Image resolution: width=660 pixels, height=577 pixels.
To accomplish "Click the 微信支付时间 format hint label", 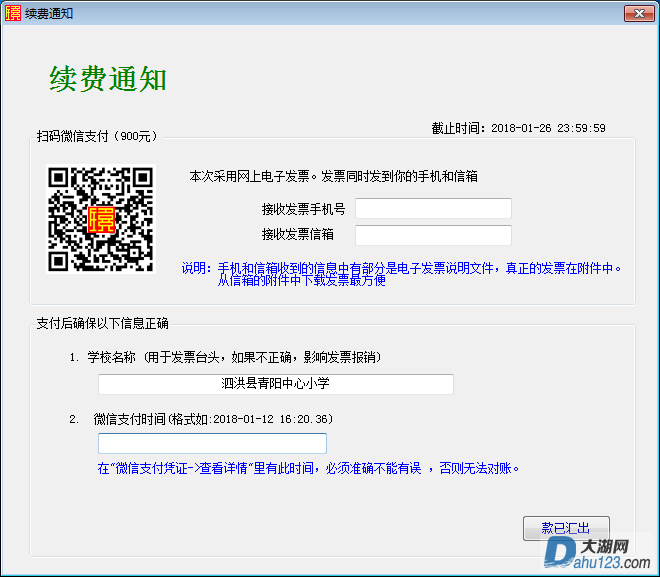I will click(201, 419).
